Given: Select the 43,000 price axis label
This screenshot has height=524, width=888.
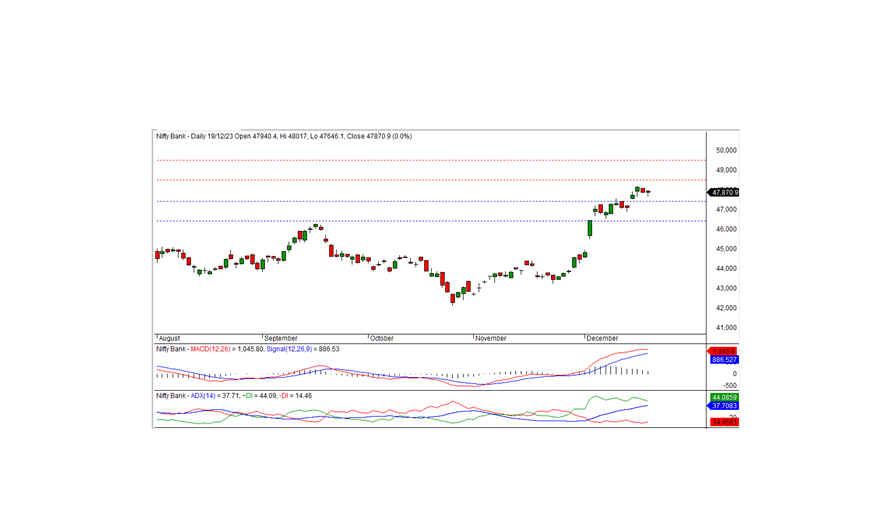Looking at the screenshot, I should (726, 288).
